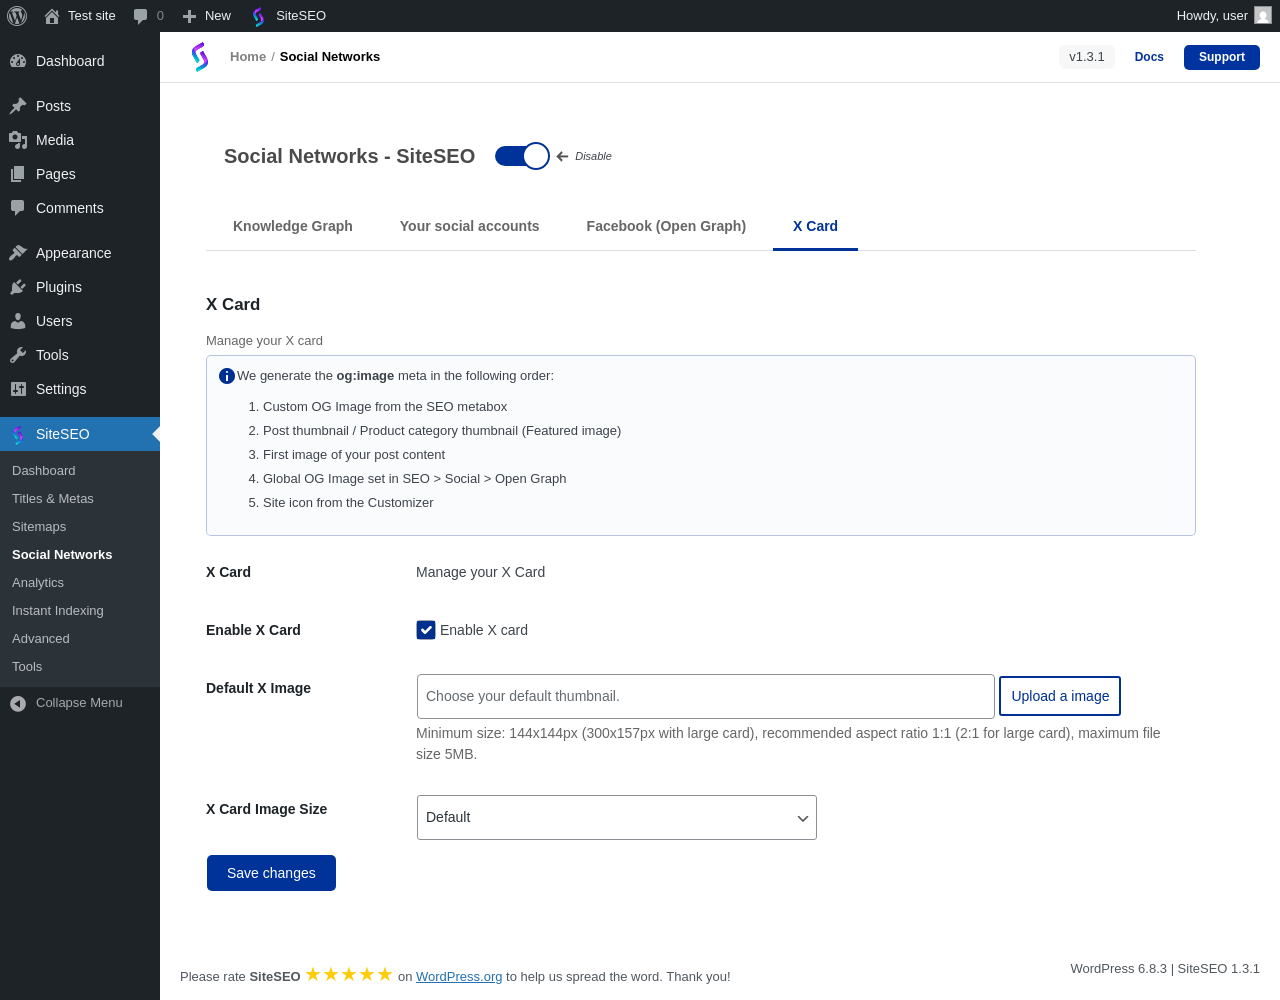This screenshot has width=1280, height=1000.
Task: Follow the WordPress.org rating link
Action: tap(459, 977)
